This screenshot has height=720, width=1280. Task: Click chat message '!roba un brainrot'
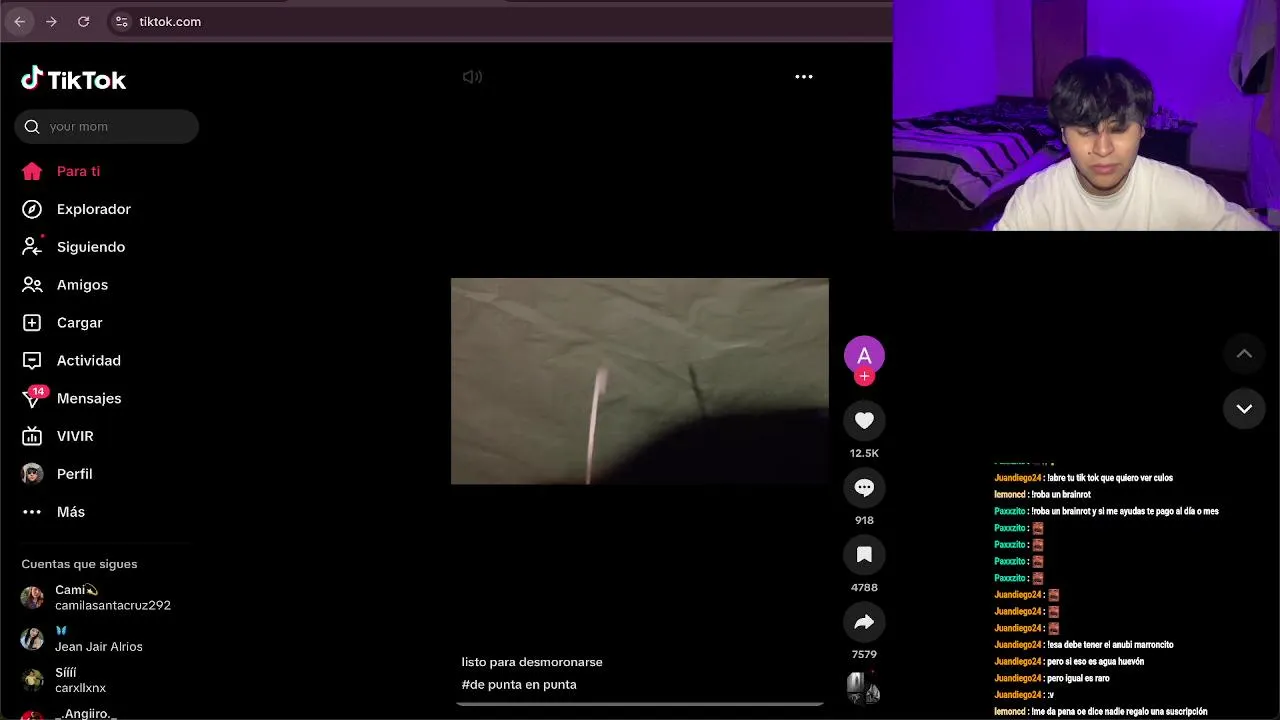[1060, 494]
